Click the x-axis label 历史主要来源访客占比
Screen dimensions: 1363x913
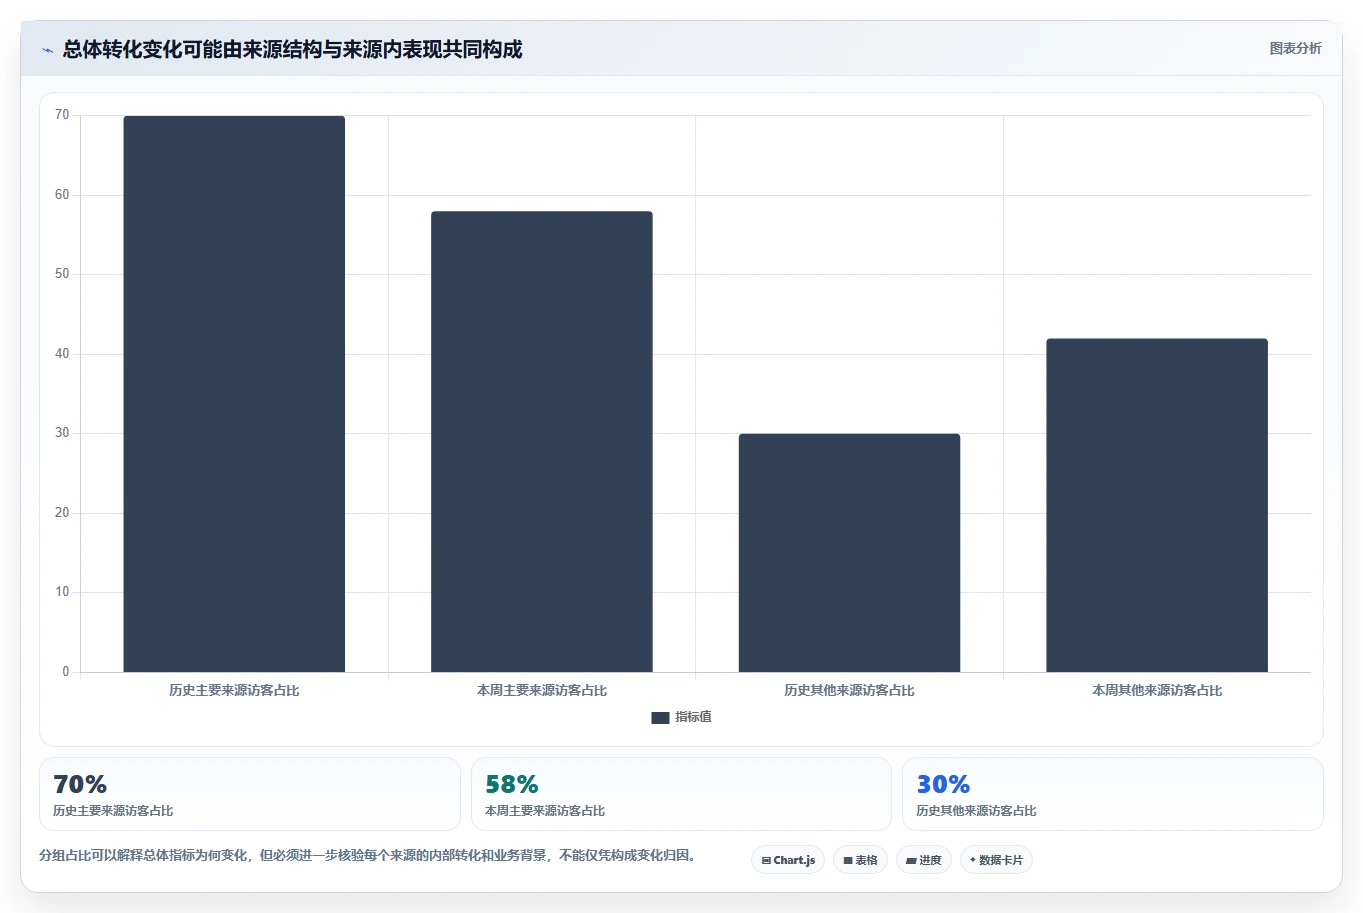(x=234, y=691)
